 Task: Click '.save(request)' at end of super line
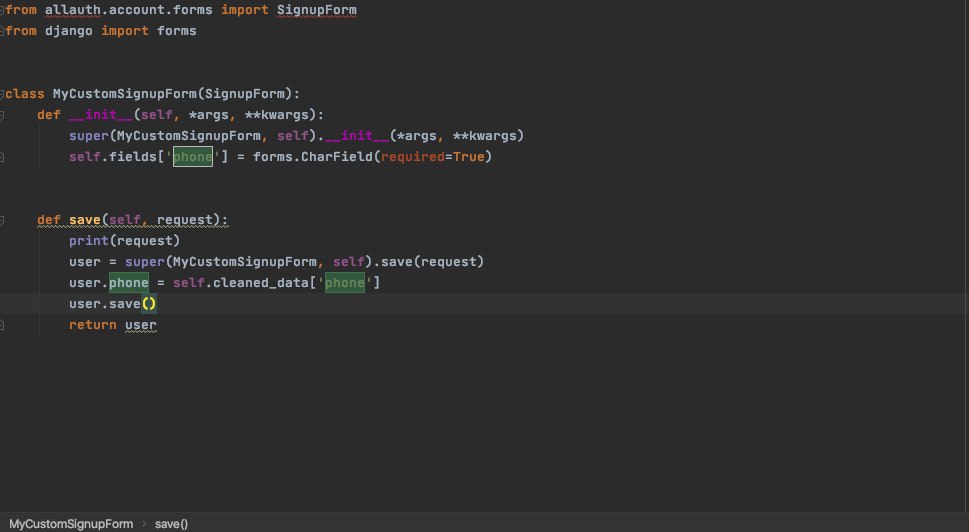click(428, 262)
